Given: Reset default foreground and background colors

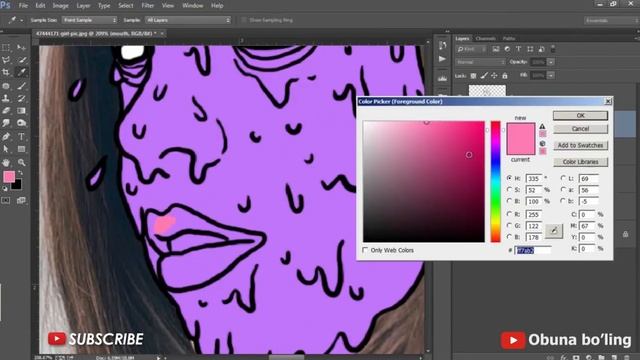Looking at the screenshot, I should [x=5, y=189].
